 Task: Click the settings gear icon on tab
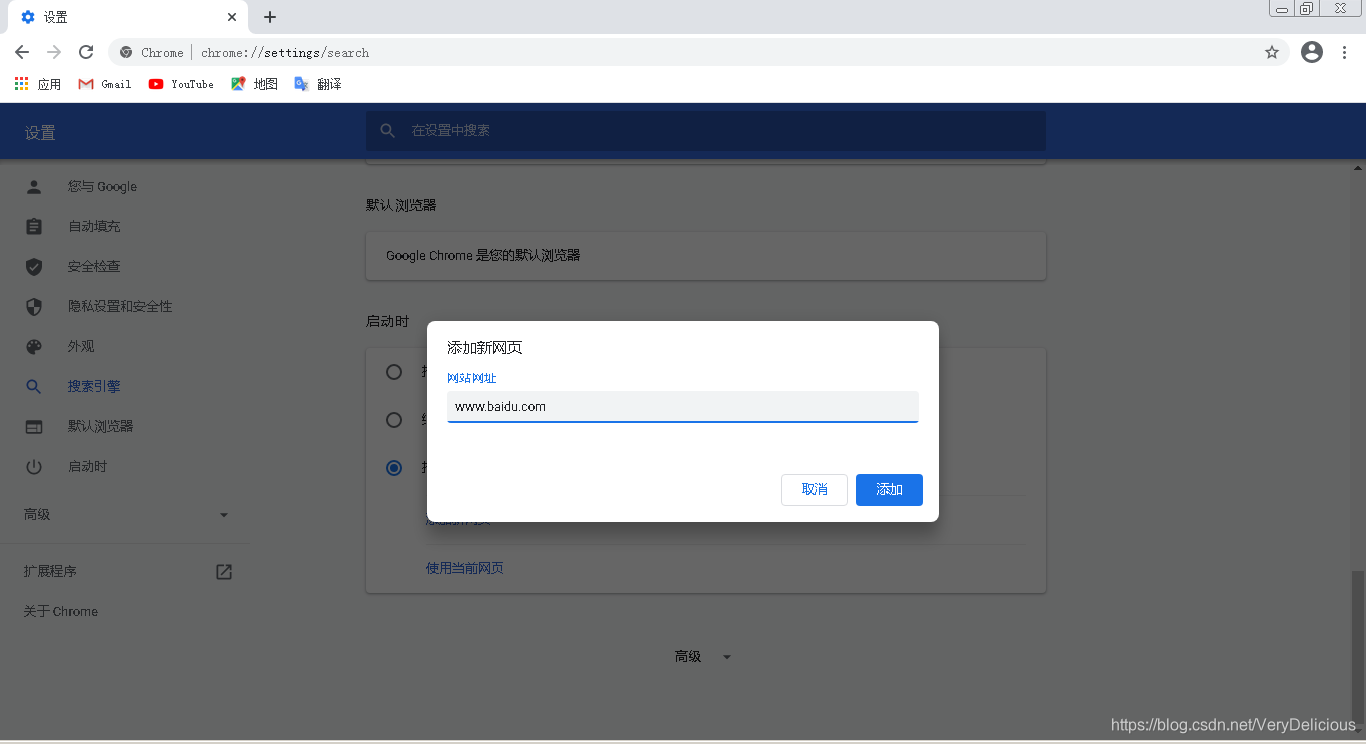pos(27,17)
